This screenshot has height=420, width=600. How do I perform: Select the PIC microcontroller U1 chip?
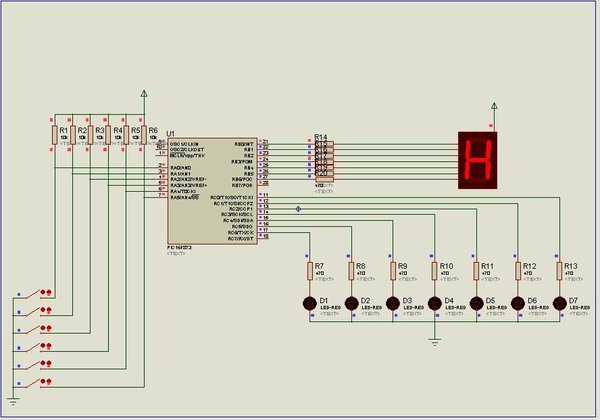tap(212, 190)
